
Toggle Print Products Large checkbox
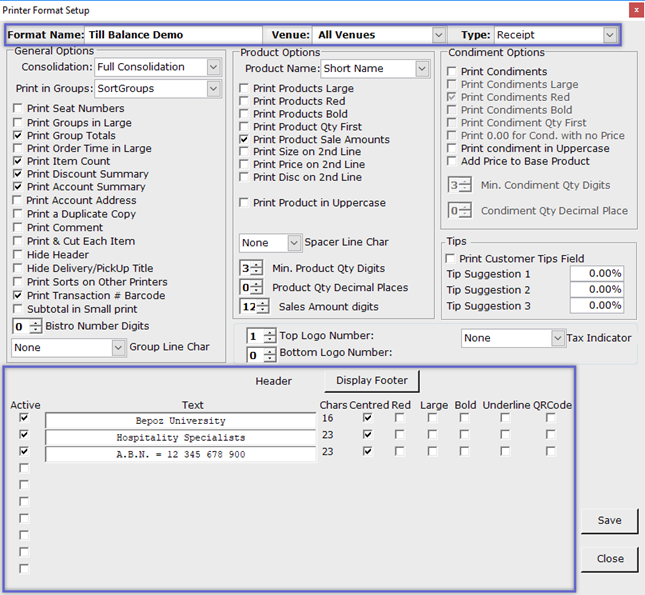pyautogui.click(x=245, y=88)
